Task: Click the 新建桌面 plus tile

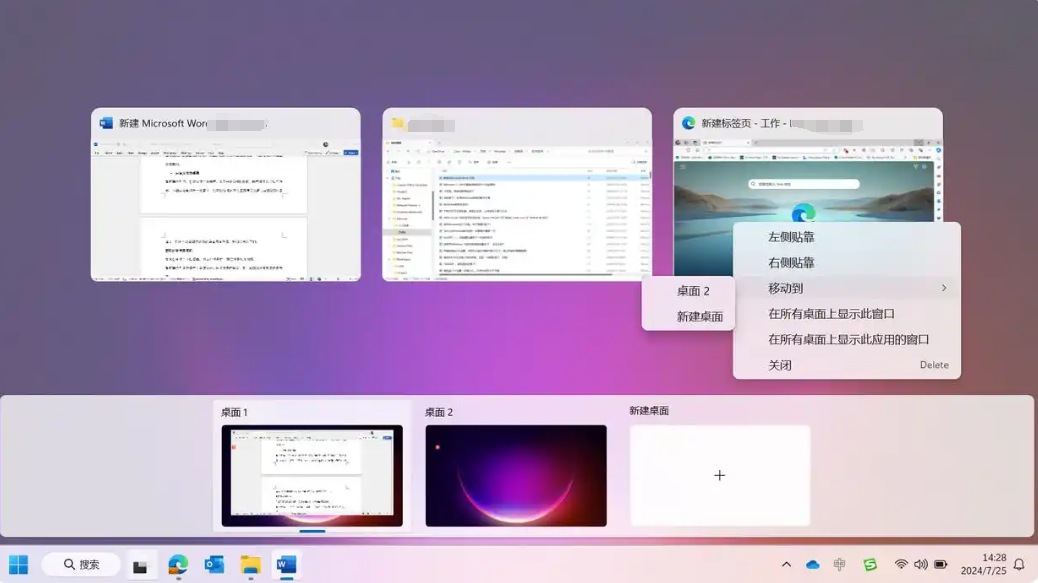Action: (719, 476)
